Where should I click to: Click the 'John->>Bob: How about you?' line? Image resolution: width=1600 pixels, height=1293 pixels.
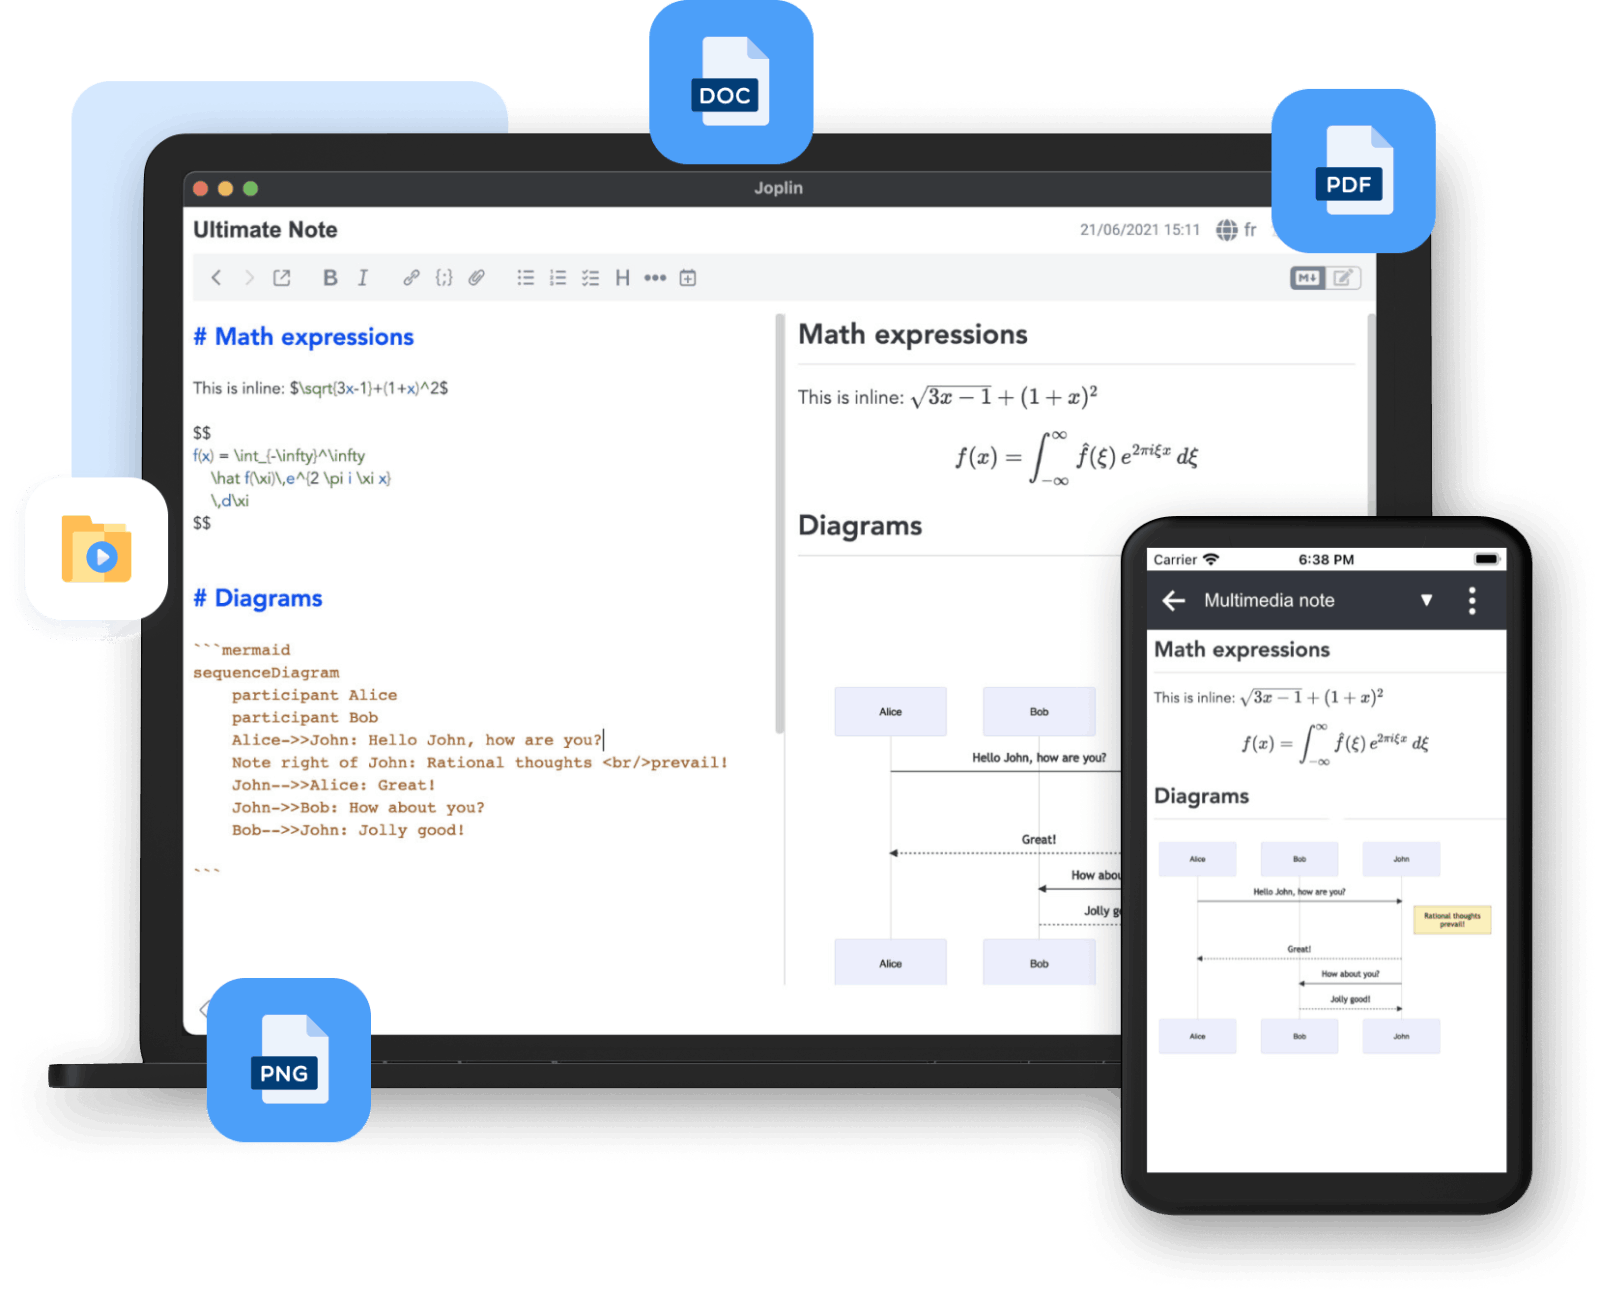pos(358,807)
